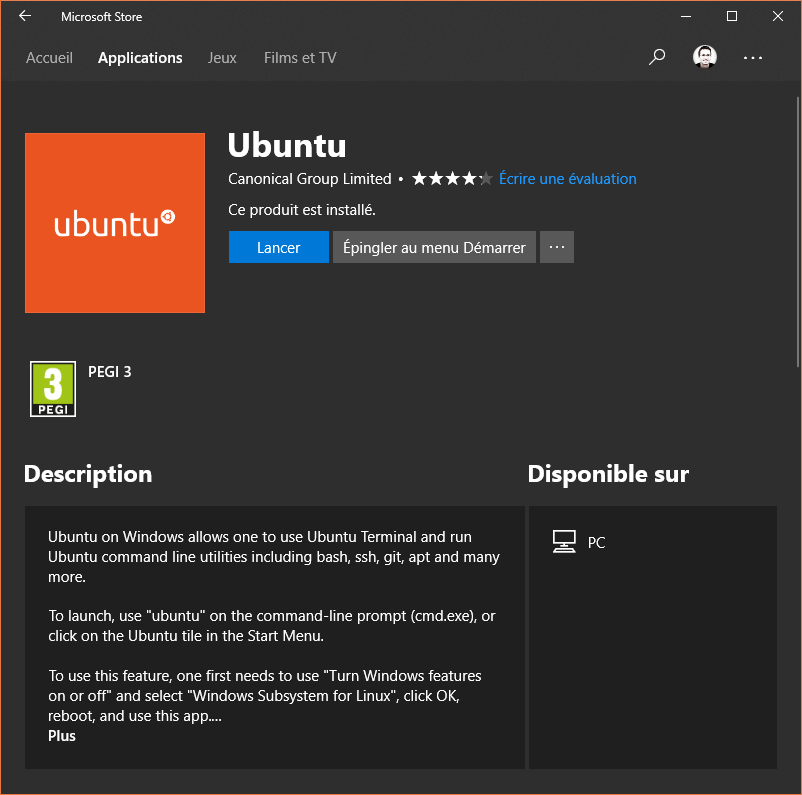Click the user profile avatar
This screenshot has width=802, height=795.
click(705, 57)
